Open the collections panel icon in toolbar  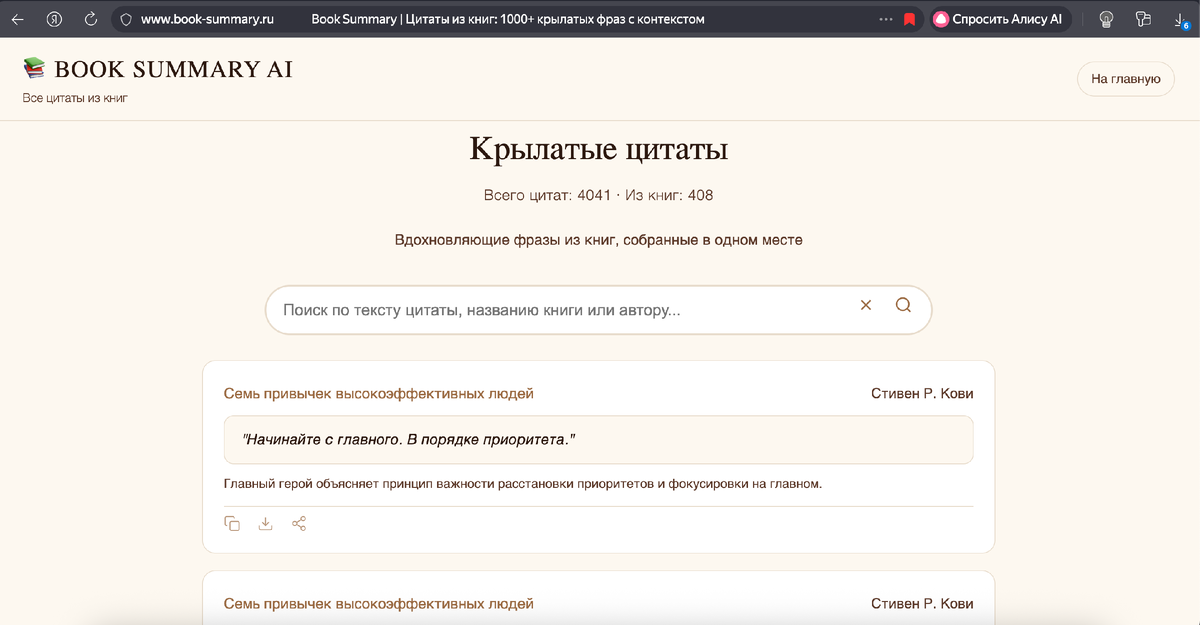(1143, 18)
